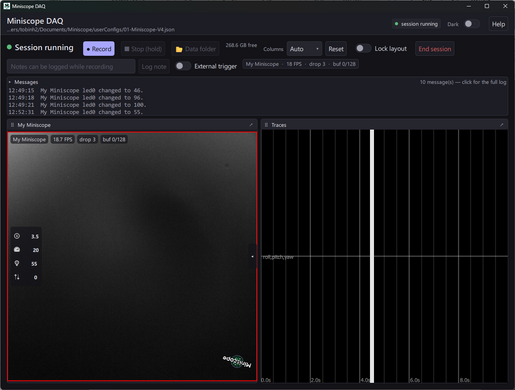515x390 pixels.
Task: Click the notes input field
Action: [71, 66]
